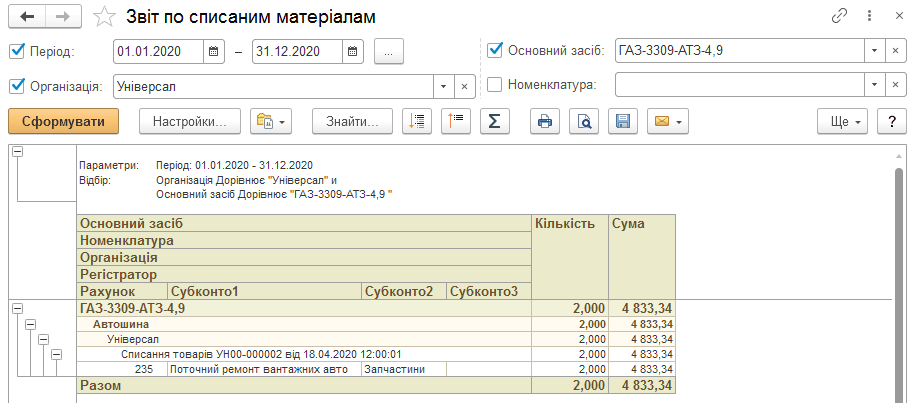Open the Ще menu
The image size is (916, 403).
(842, 121)
